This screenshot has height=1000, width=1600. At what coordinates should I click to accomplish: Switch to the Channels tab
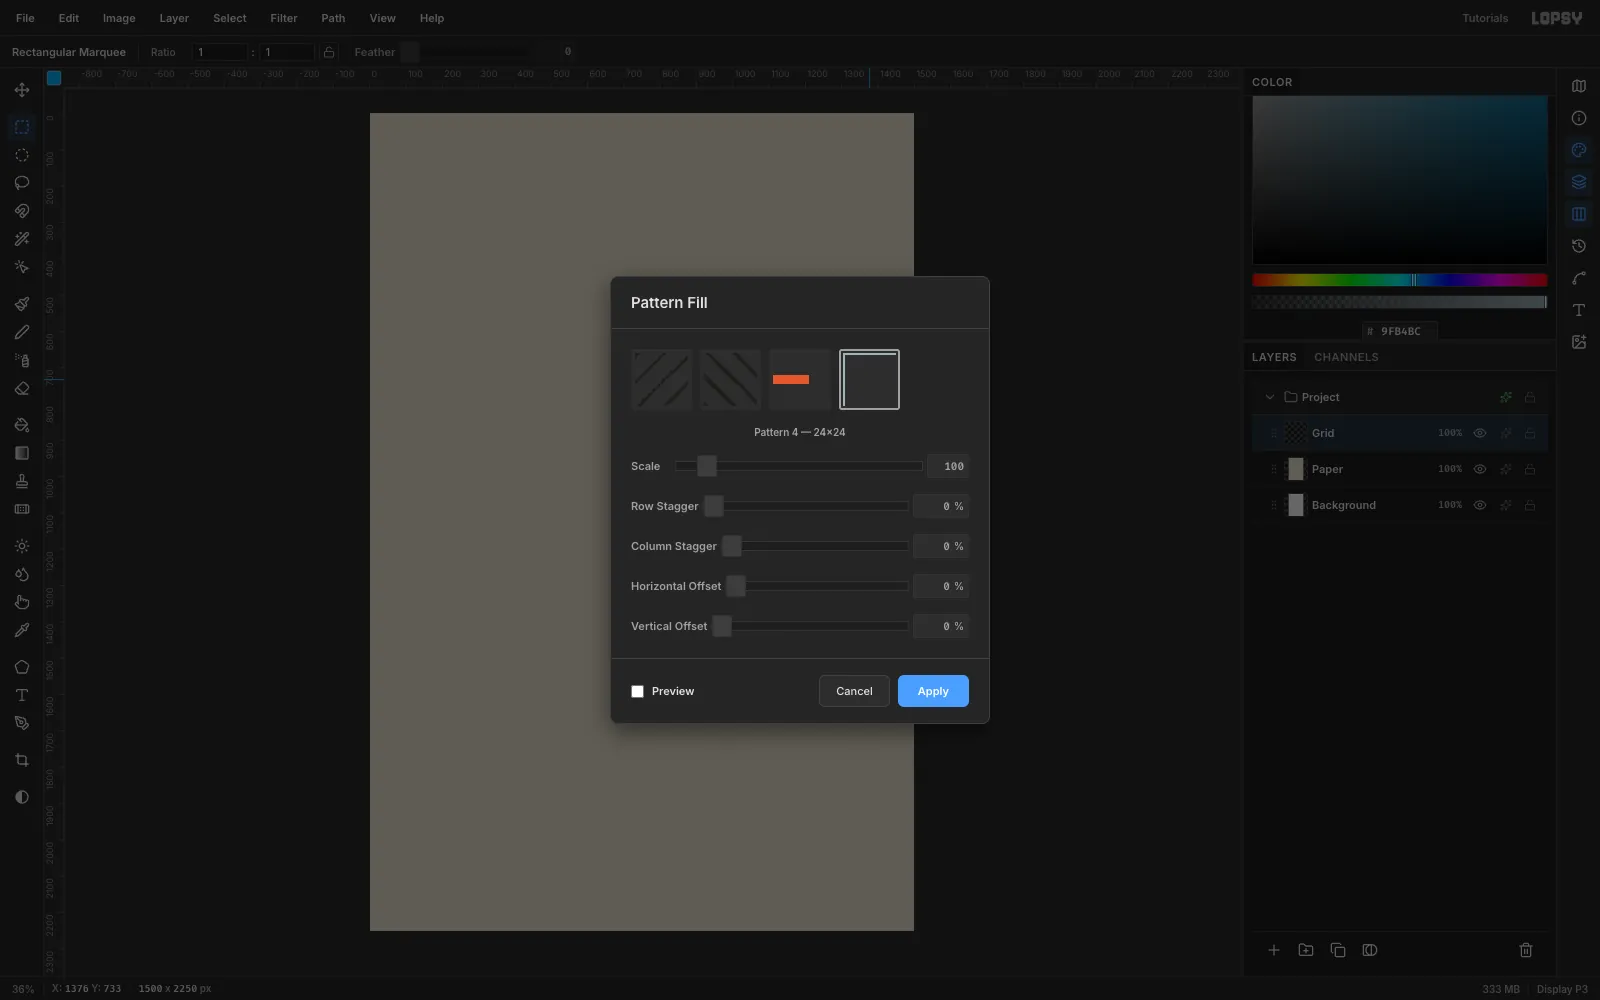tap(1346, 357)
